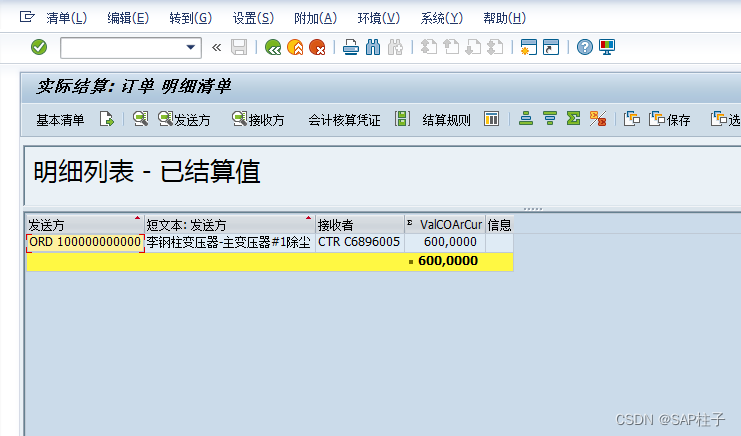The height and width of the screenshot is (436, 741).
Task: Click the SAP window menu icon
Action: [x=27, y=17]
